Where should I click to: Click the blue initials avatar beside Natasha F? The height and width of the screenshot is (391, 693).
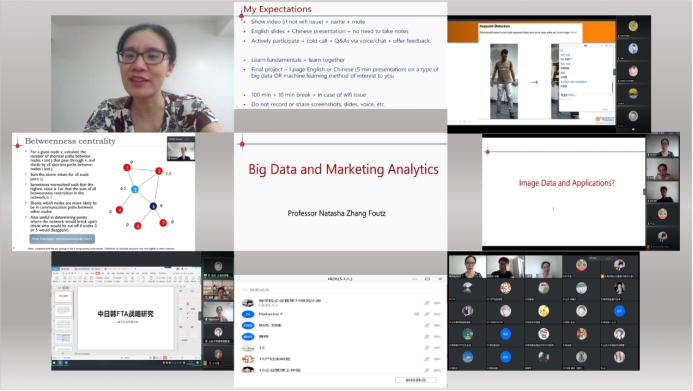pyautogui.click(x=248, y=314)
